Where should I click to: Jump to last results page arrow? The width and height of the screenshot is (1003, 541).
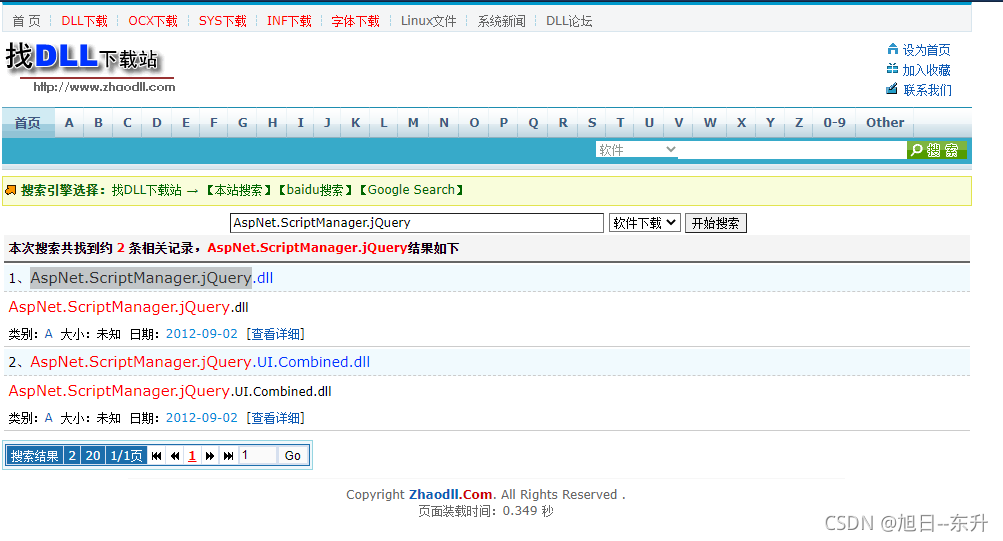click(x=228, y=456)
